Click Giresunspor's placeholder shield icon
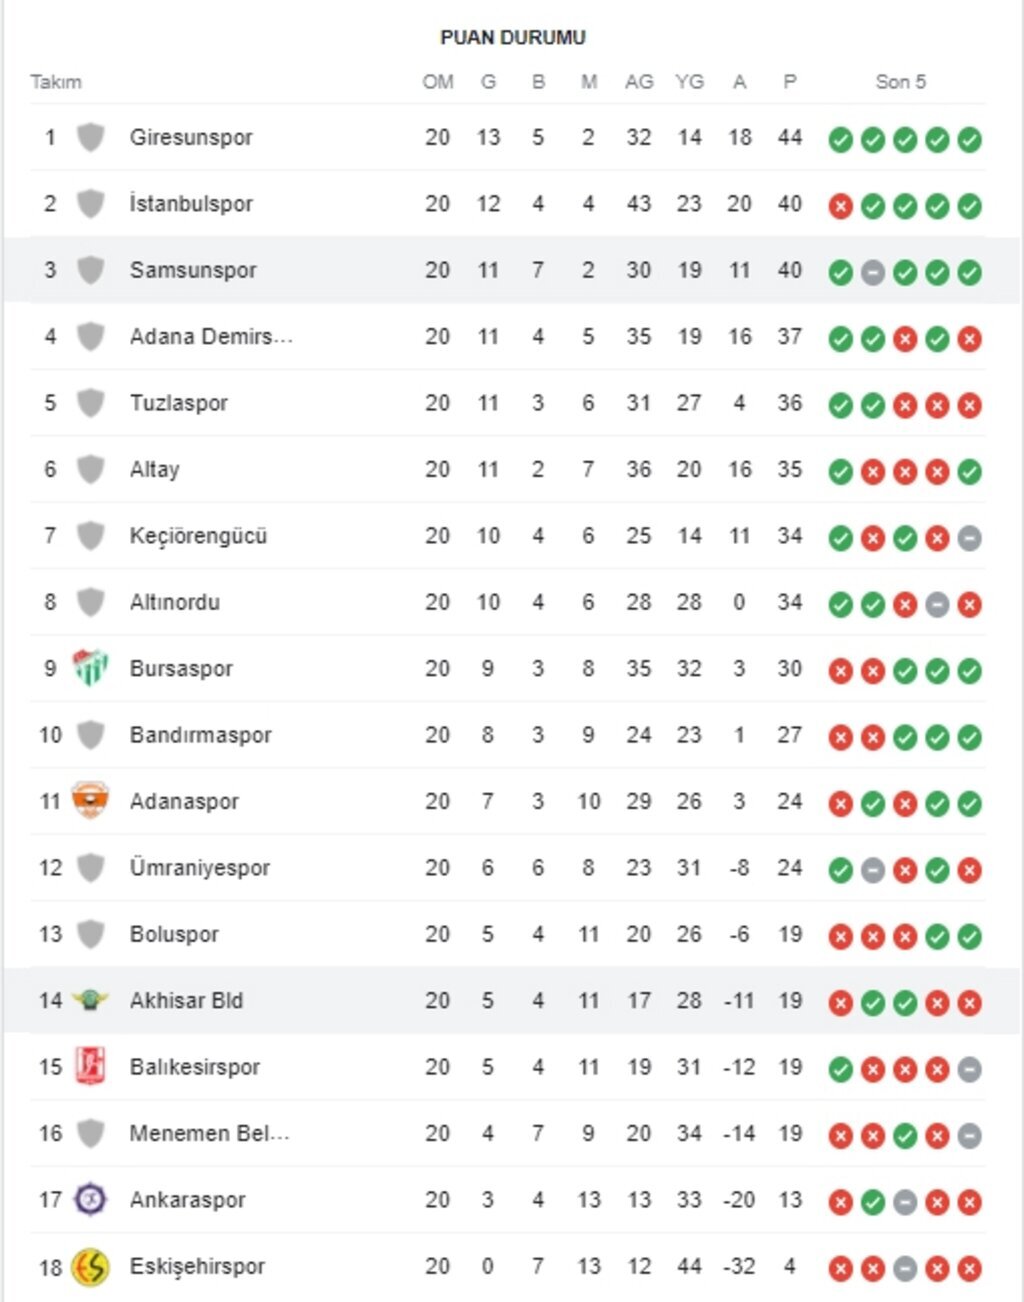Image resolution: width=1024 pixels, height=1302 pixels. (x=90, y=137)
